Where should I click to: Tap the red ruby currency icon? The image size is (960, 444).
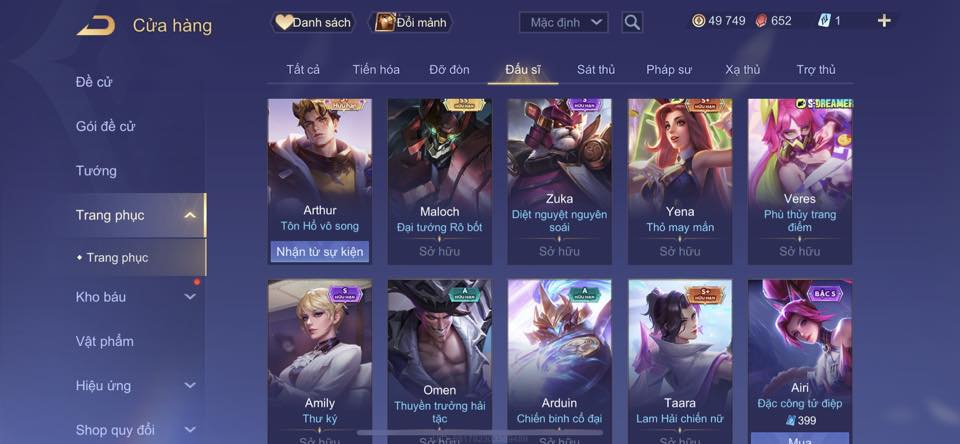(762, 21)
